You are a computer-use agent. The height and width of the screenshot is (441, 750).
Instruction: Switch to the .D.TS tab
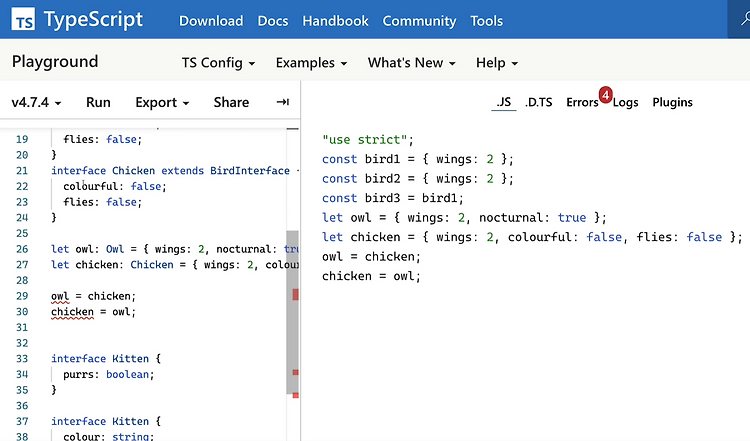(x=539, y=102)
